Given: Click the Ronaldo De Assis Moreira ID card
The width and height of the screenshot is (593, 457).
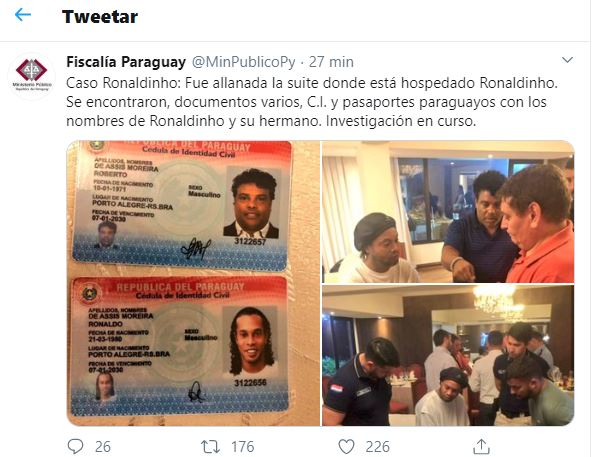Looking at the screenshot, I should (x=180, y=346).
